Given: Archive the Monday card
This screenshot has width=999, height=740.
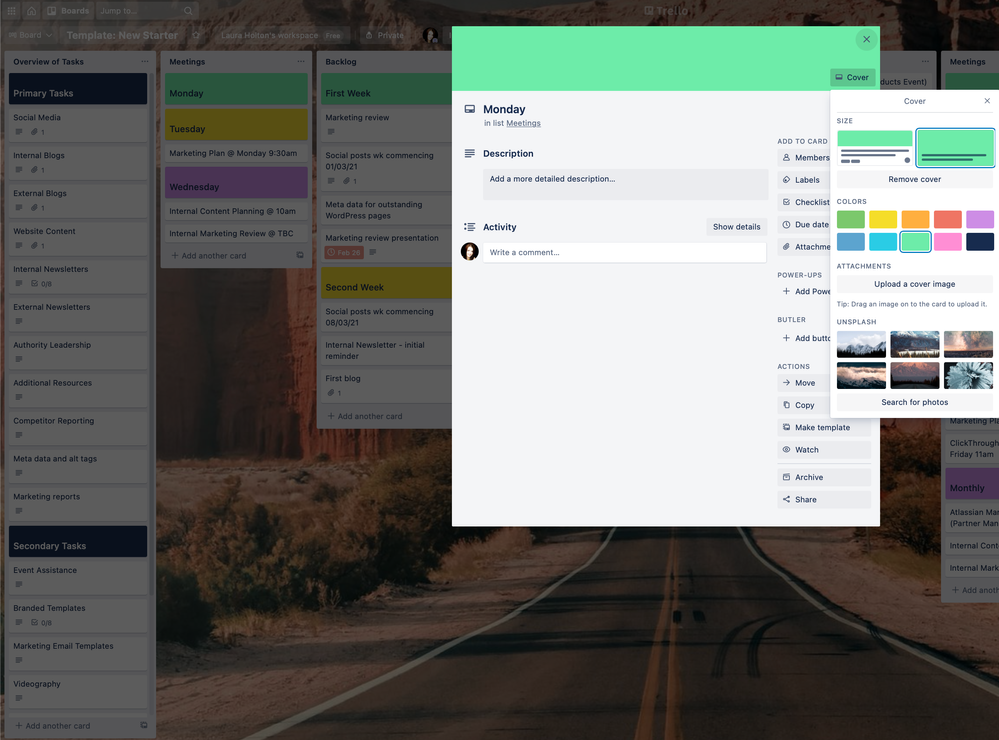Looking at the screenshot, I should 824,477.
